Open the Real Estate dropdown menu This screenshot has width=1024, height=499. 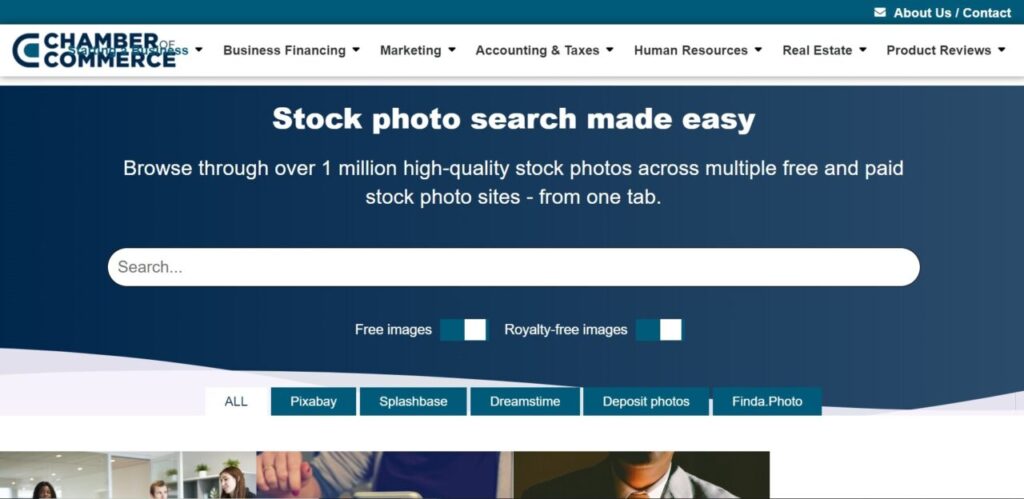(x=824, y=50)
